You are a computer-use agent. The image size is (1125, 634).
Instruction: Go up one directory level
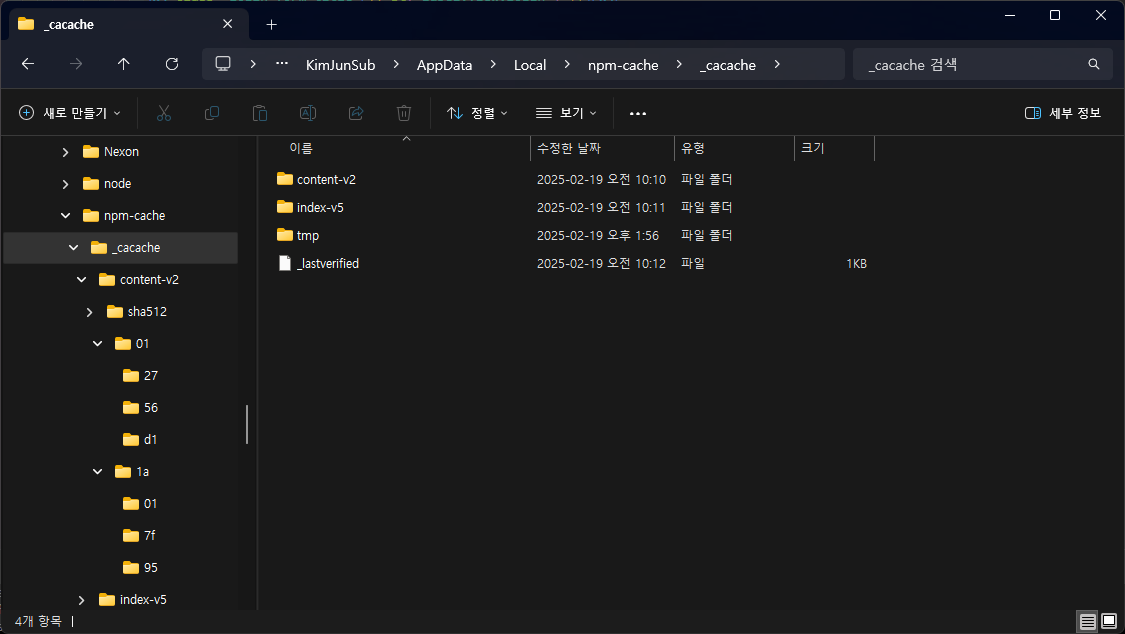click(124, 64)
